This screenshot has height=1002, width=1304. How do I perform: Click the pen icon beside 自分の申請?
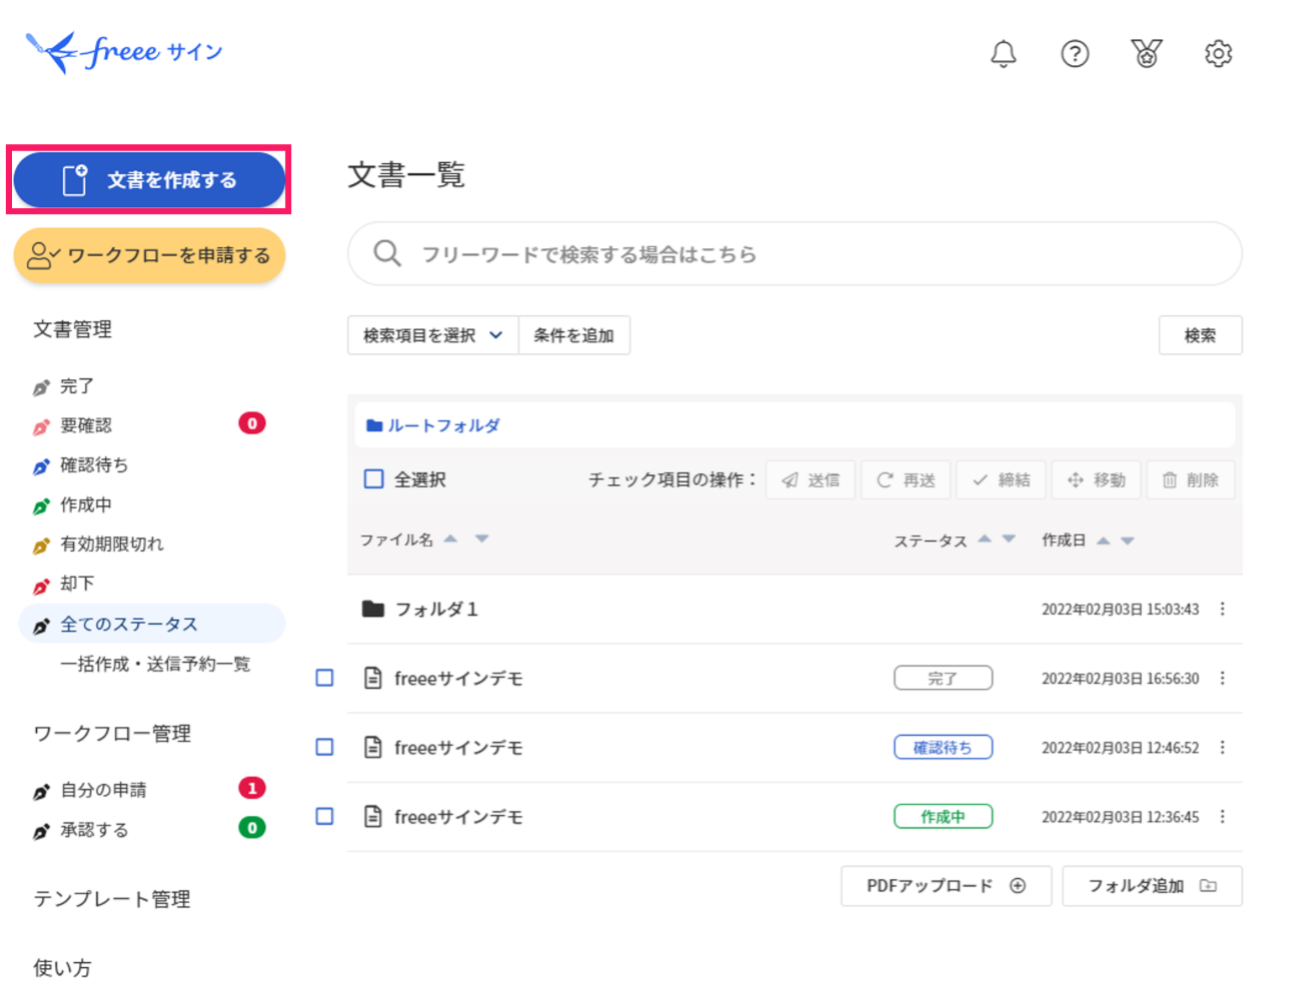(x=41, y=791)
